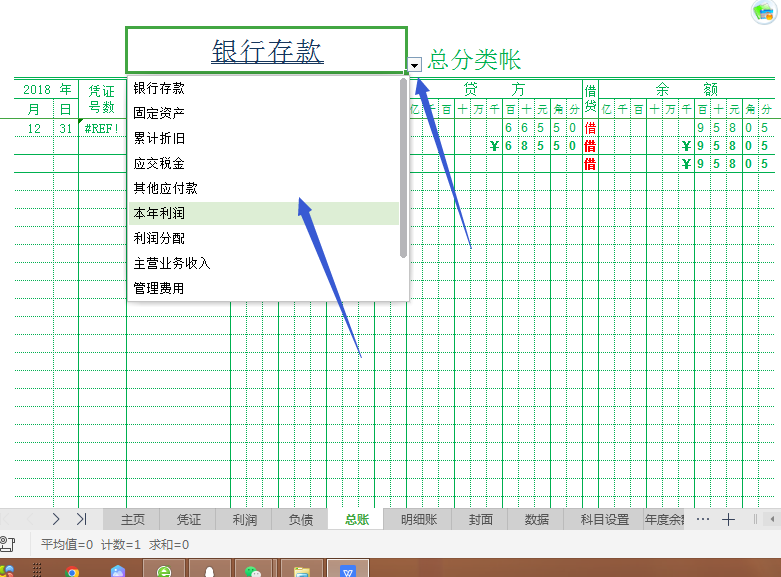The image size is (781, 577).
Task: Select the highlighted 本年利润 entry
Action: coord(263,213)
